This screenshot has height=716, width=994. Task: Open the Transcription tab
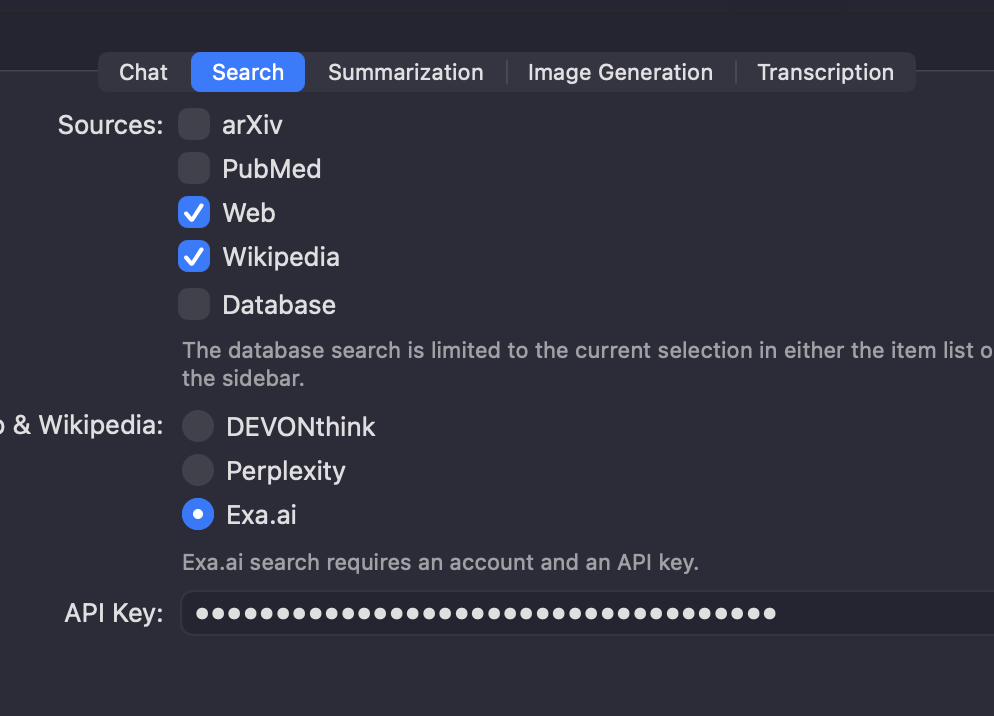point(825,73)
